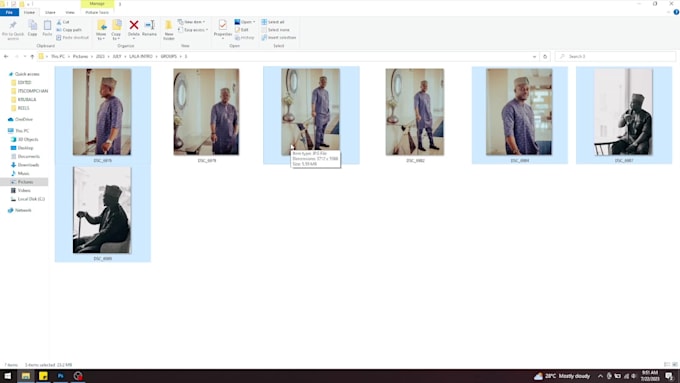Click History in the Open group
680x383 pixels.
[245, 38]
